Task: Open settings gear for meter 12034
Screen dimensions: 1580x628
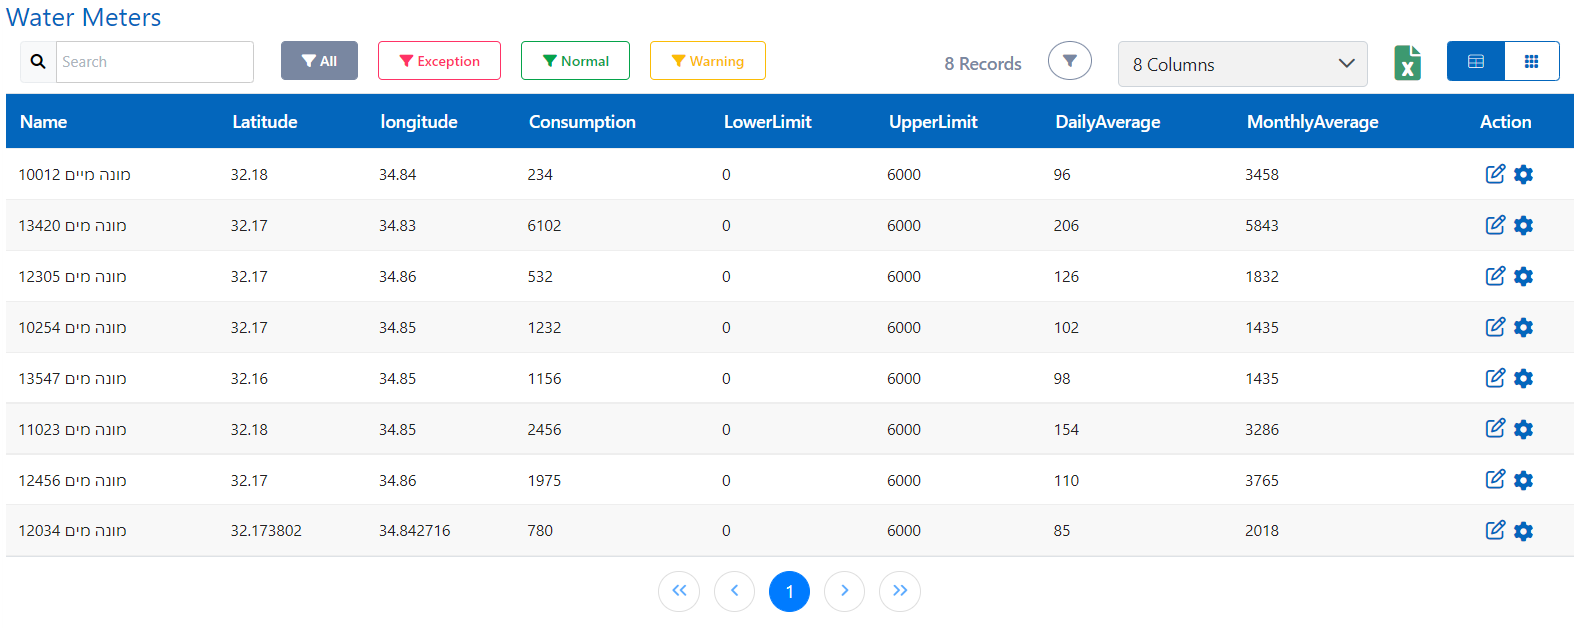Action: point(1523,531)
